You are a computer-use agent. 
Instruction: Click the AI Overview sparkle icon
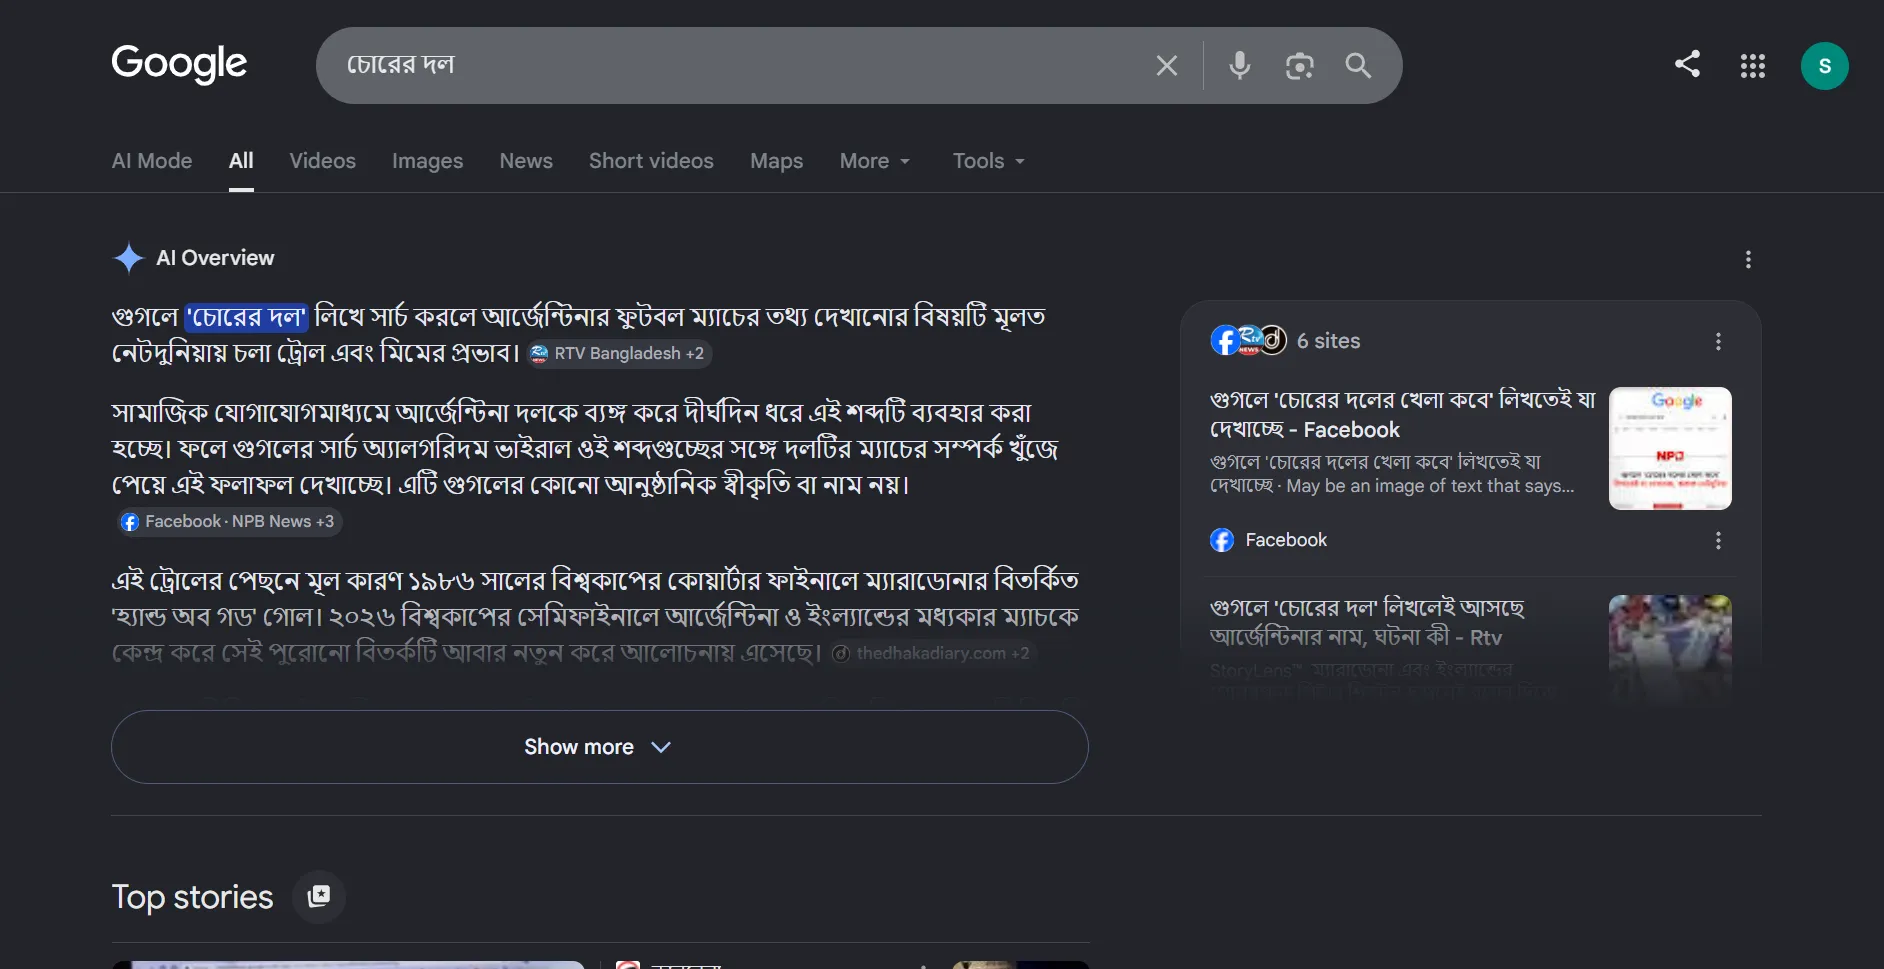[x=129, y=258]
